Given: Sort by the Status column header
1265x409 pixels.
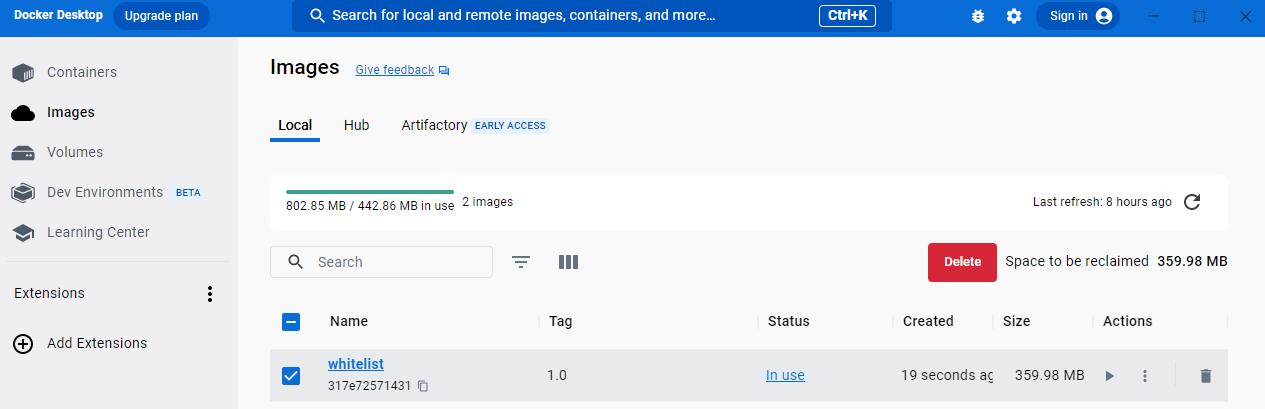Looking at the screenshot, I should 788,321.
